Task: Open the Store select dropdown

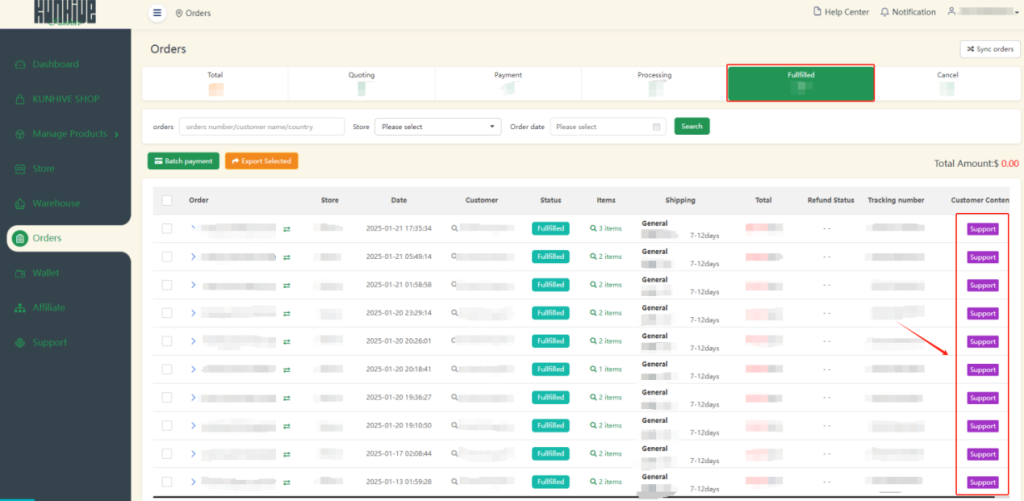Action: pos(438,127)
